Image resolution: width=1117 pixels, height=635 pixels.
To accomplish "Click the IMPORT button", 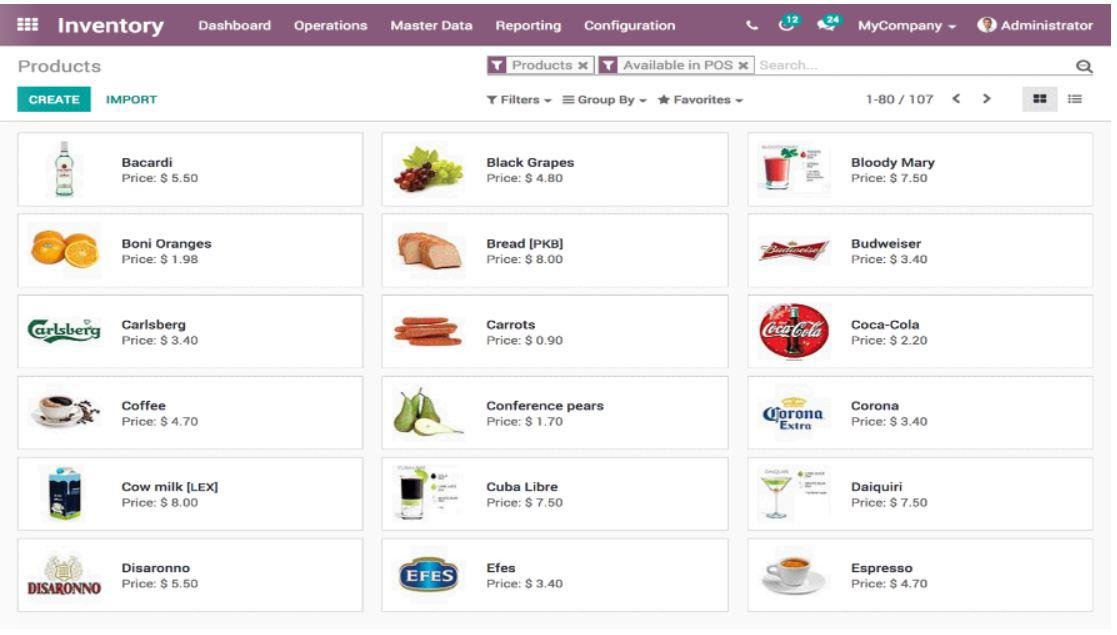I will tap(131, 100).
